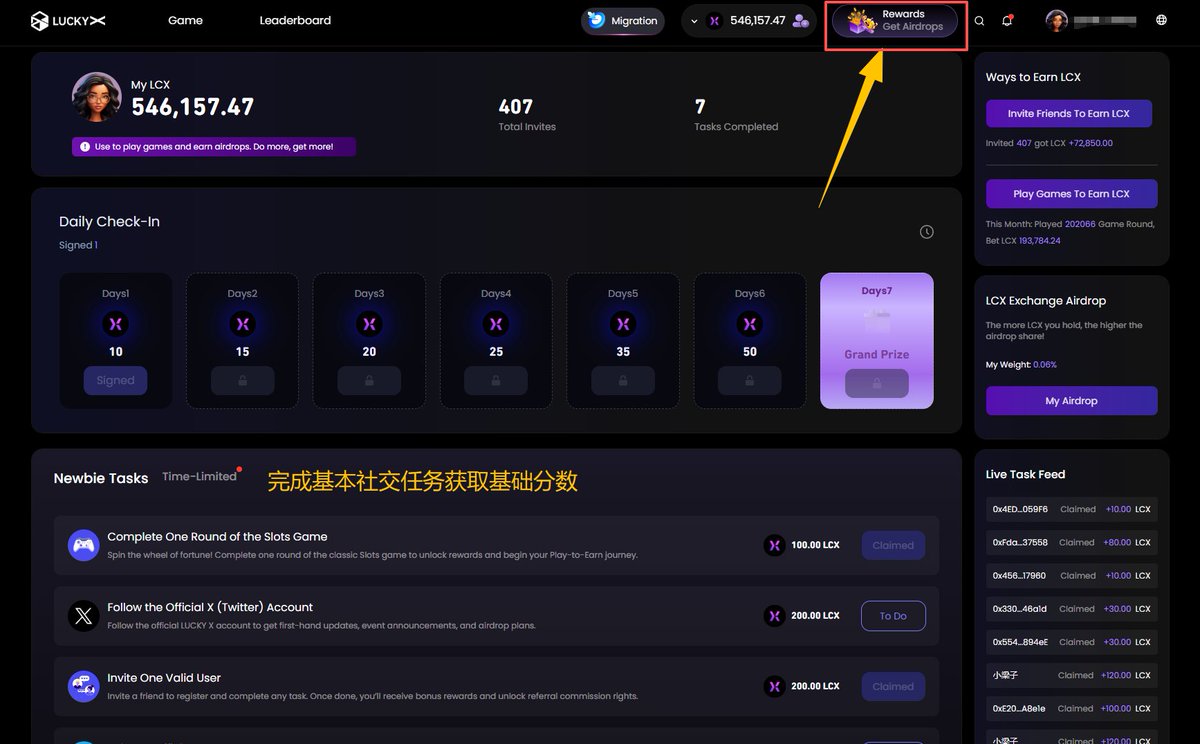Image resolution: width=1200 pixels, height=744 pixels.
Task: Click the My Weight 0.06% value
Action: (x=1045, y=365)
